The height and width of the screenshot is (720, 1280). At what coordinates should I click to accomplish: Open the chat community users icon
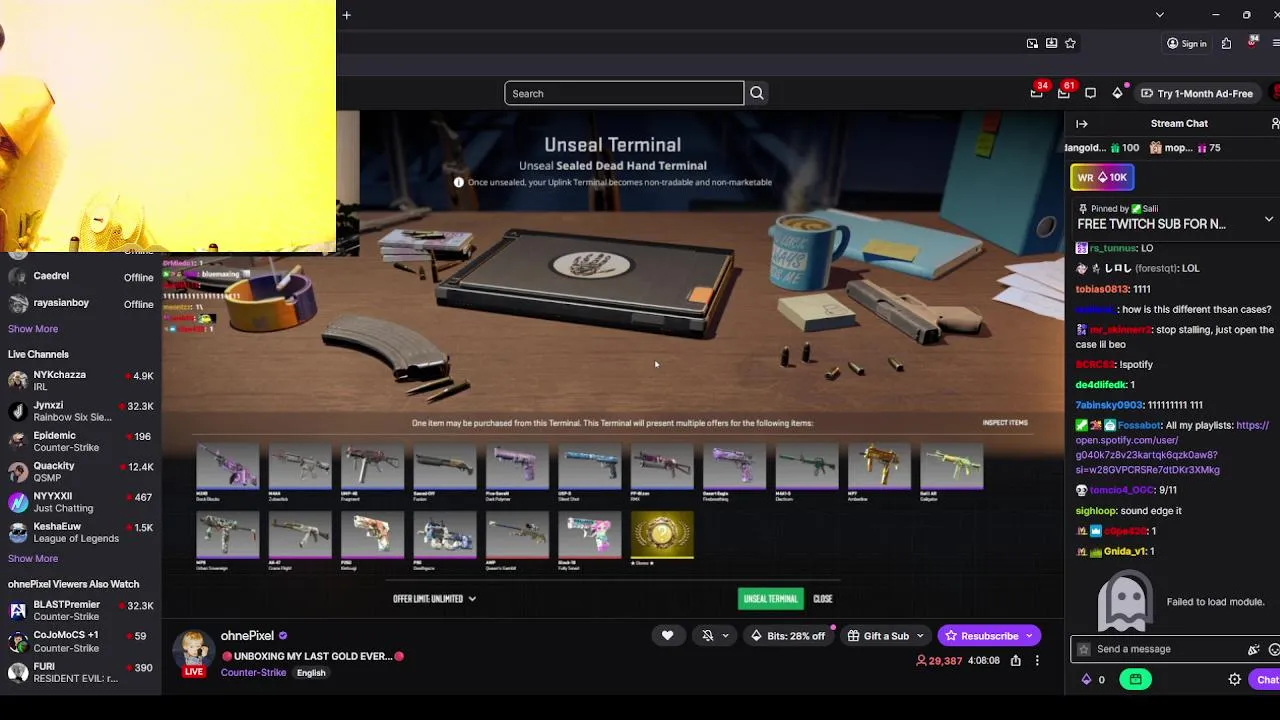tap(1275, 123)
